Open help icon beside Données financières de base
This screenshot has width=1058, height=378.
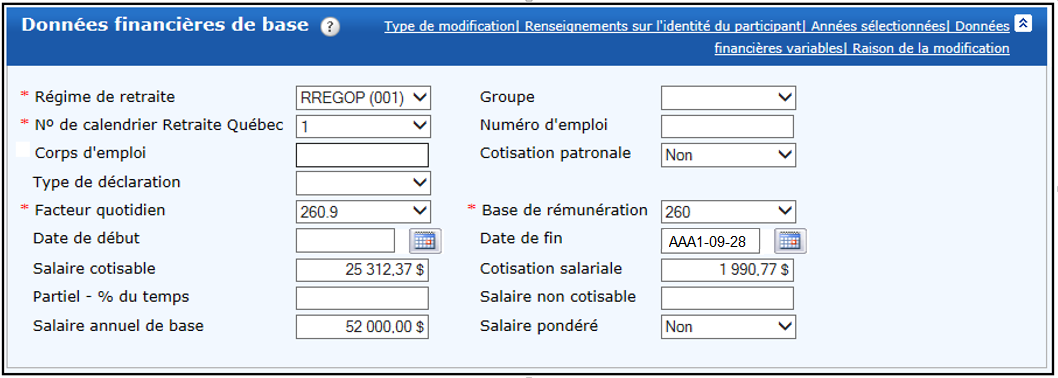pos(330,27)
